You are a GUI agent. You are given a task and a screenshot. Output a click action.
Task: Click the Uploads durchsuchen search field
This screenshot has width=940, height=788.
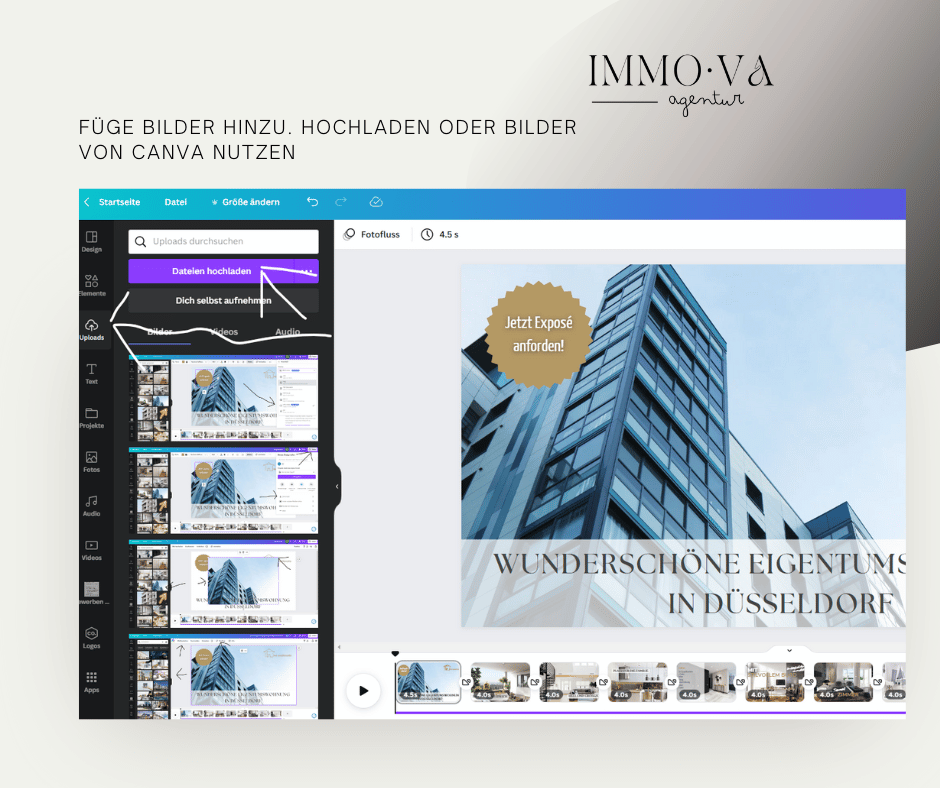223,241
